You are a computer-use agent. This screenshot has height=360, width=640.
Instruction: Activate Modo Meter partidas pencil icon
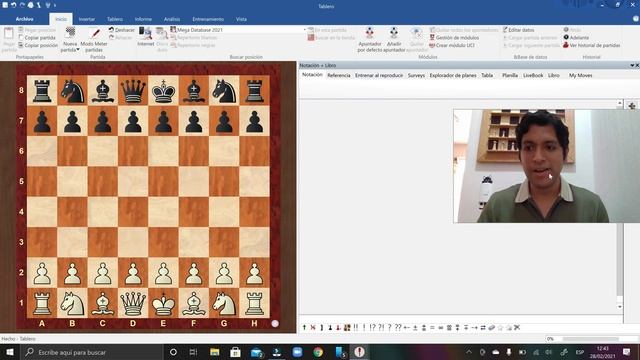pyautogui.click(x=95, y=33)
